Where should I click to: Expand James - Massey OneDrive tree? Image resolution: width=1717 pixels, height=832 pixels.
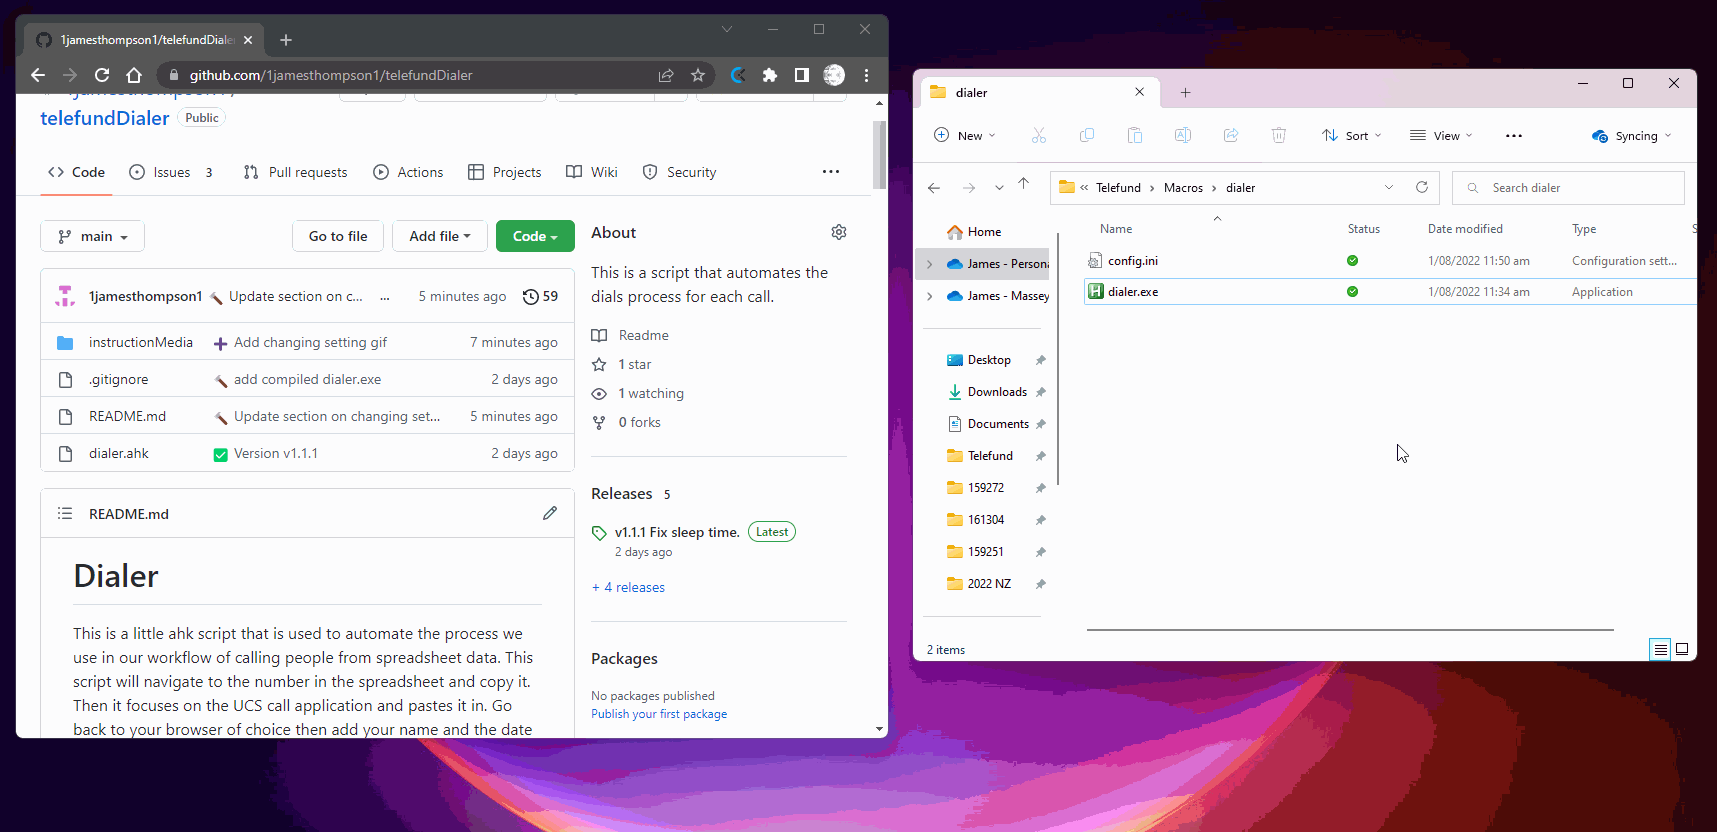point(930,296)
